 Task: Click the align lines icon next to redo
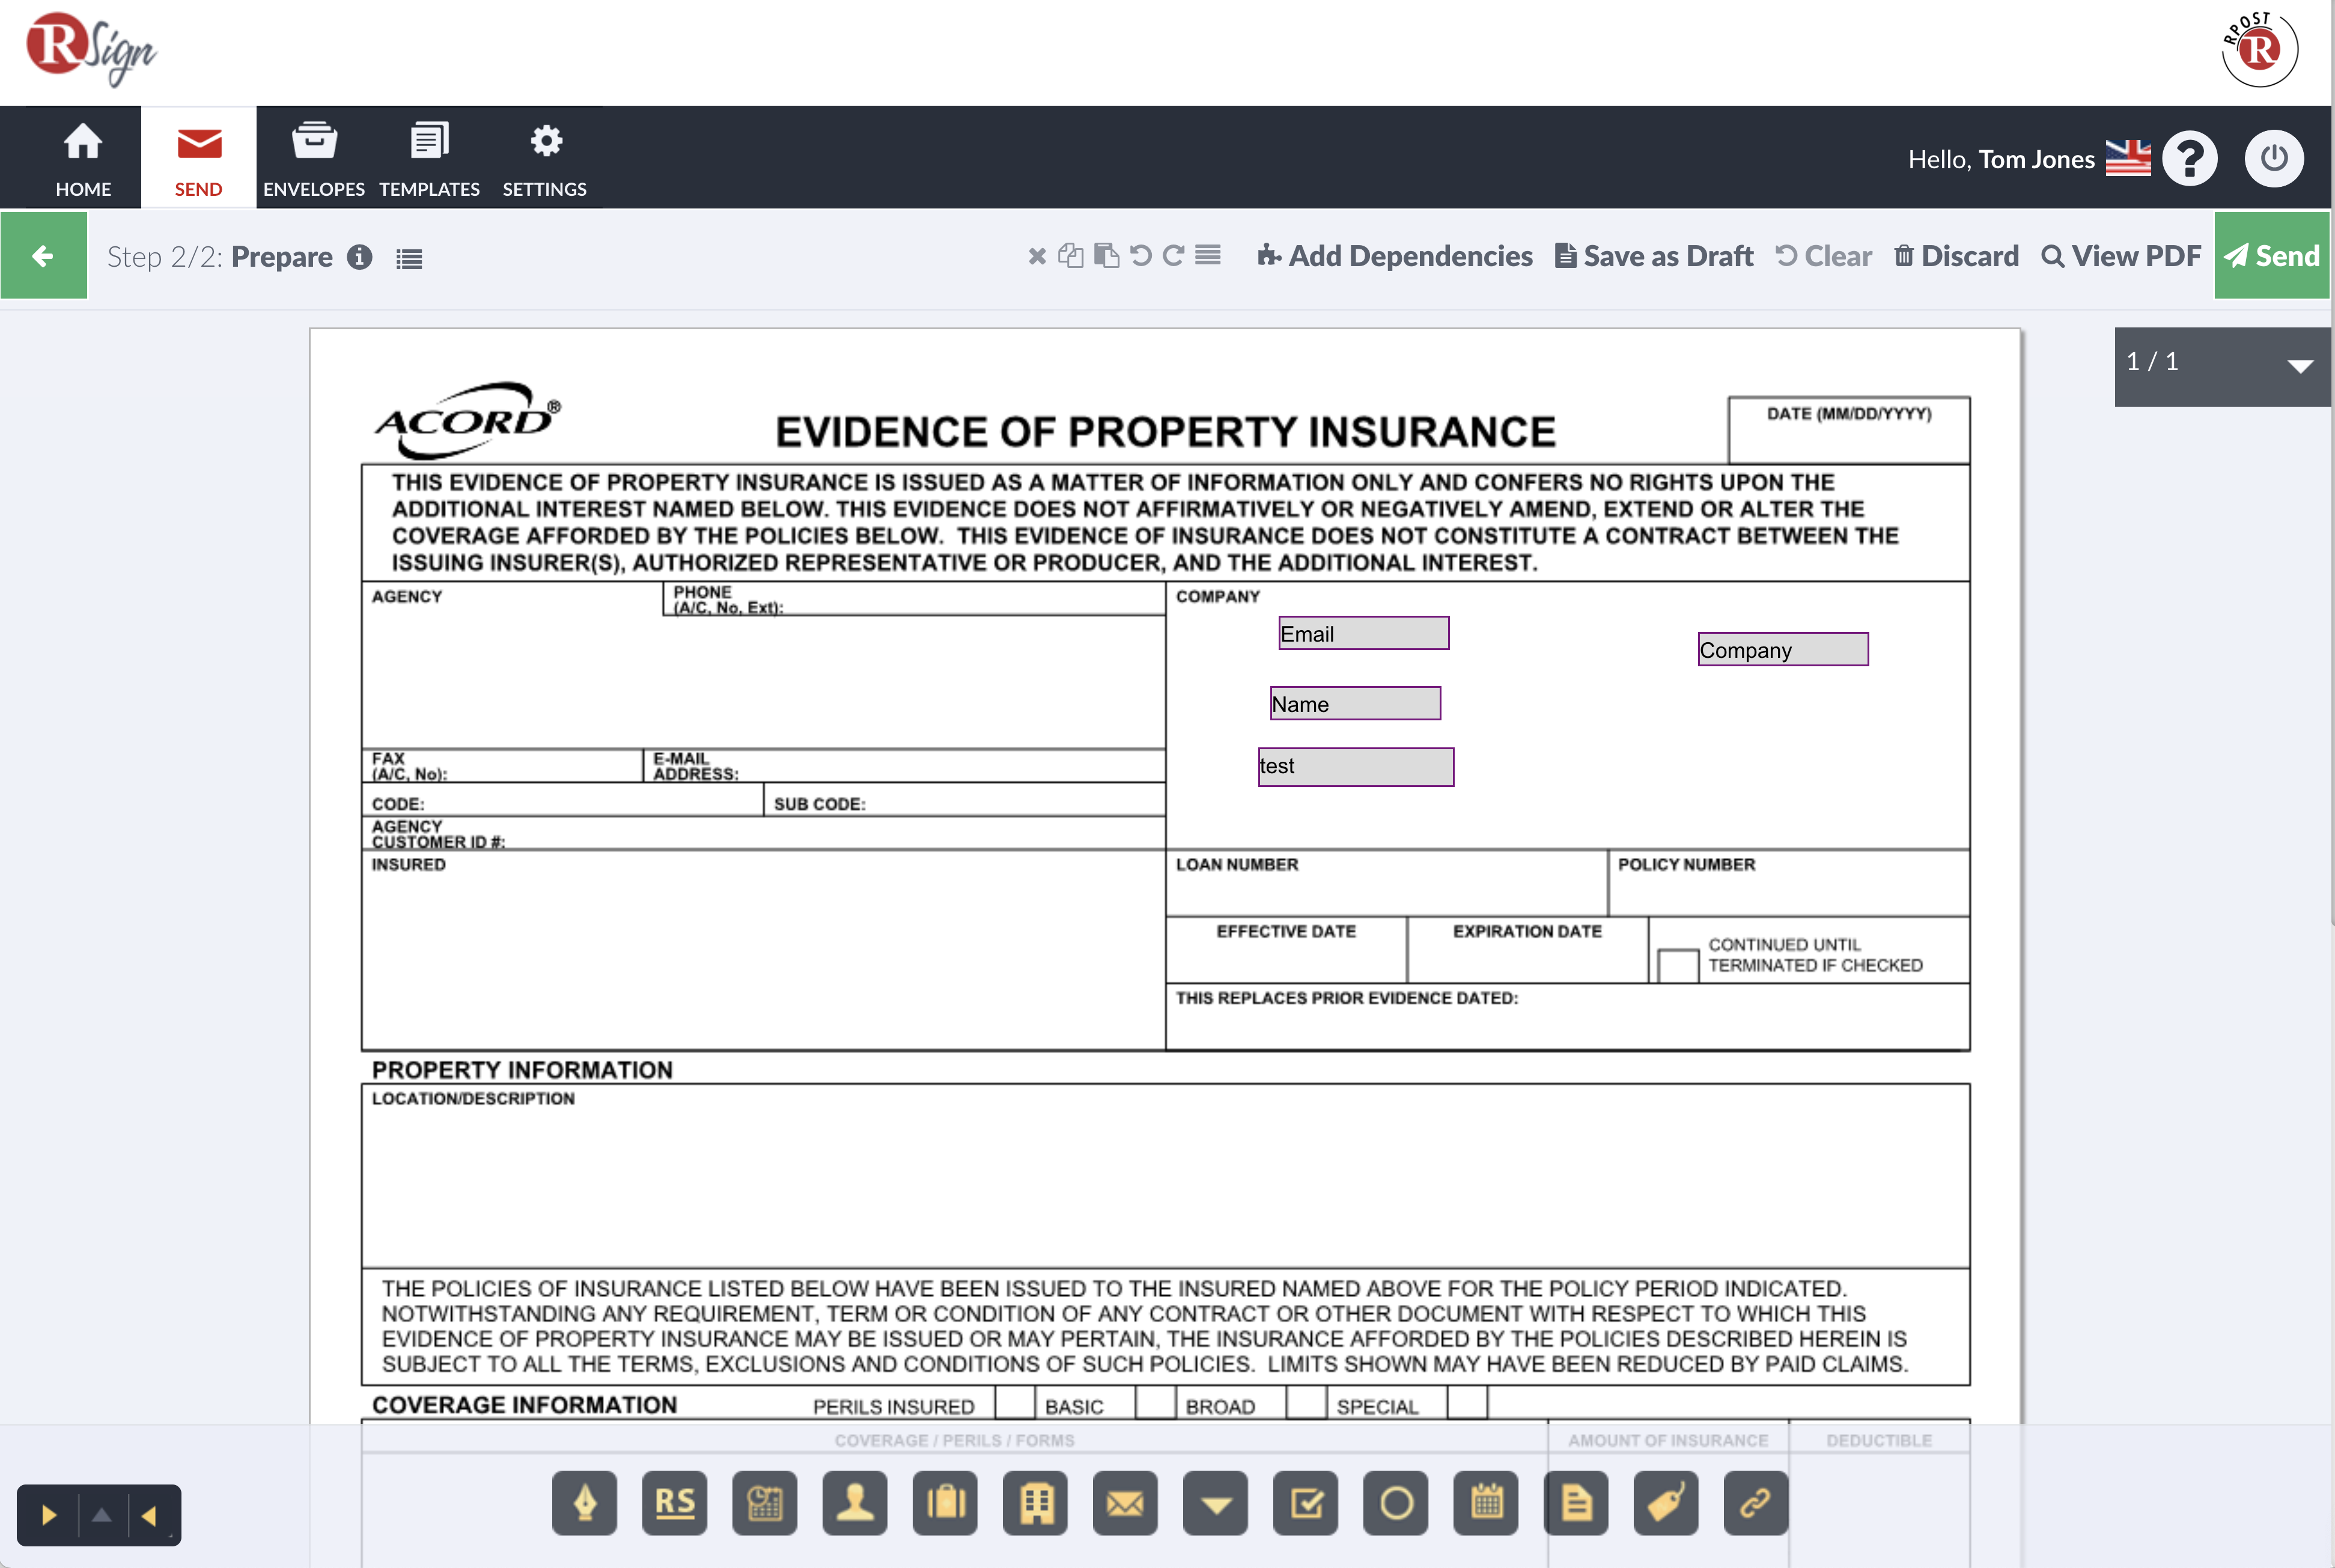[1208, 255]
